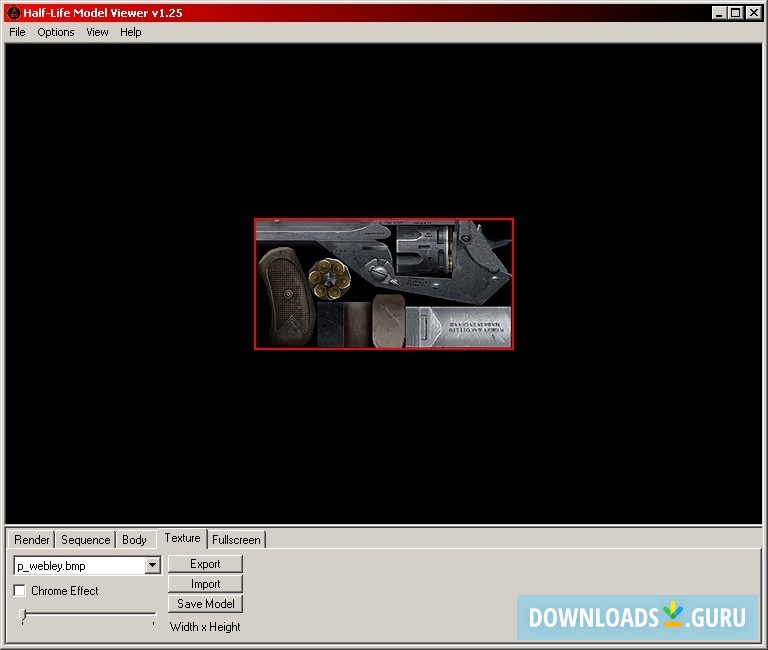Switch to the Body tab
Viewport: 768px width, 650px height.
coord(134,540)
